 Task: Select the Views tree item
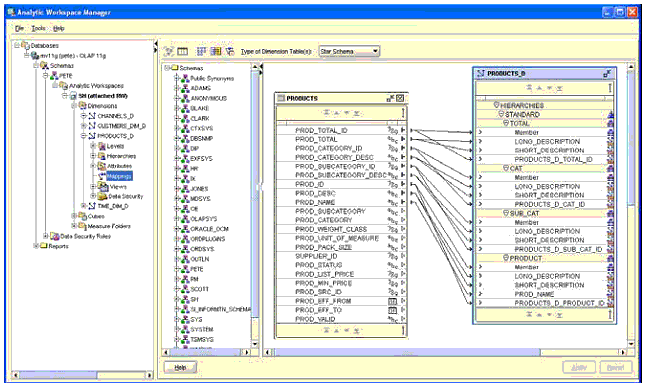point(118,186)
